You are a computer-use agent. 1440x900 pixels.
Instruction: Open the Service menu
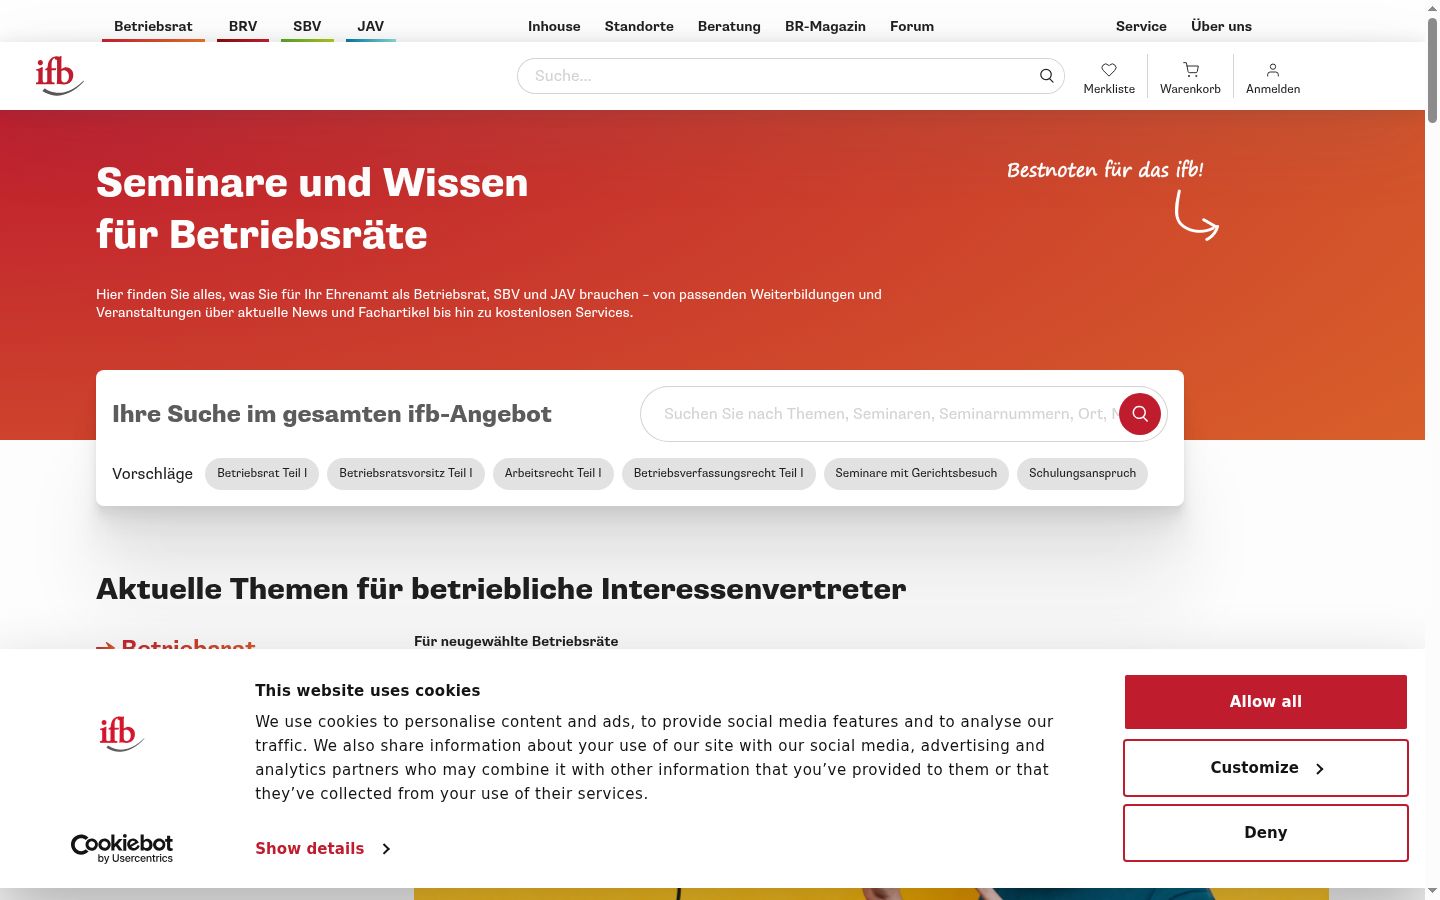point(1141,26)
